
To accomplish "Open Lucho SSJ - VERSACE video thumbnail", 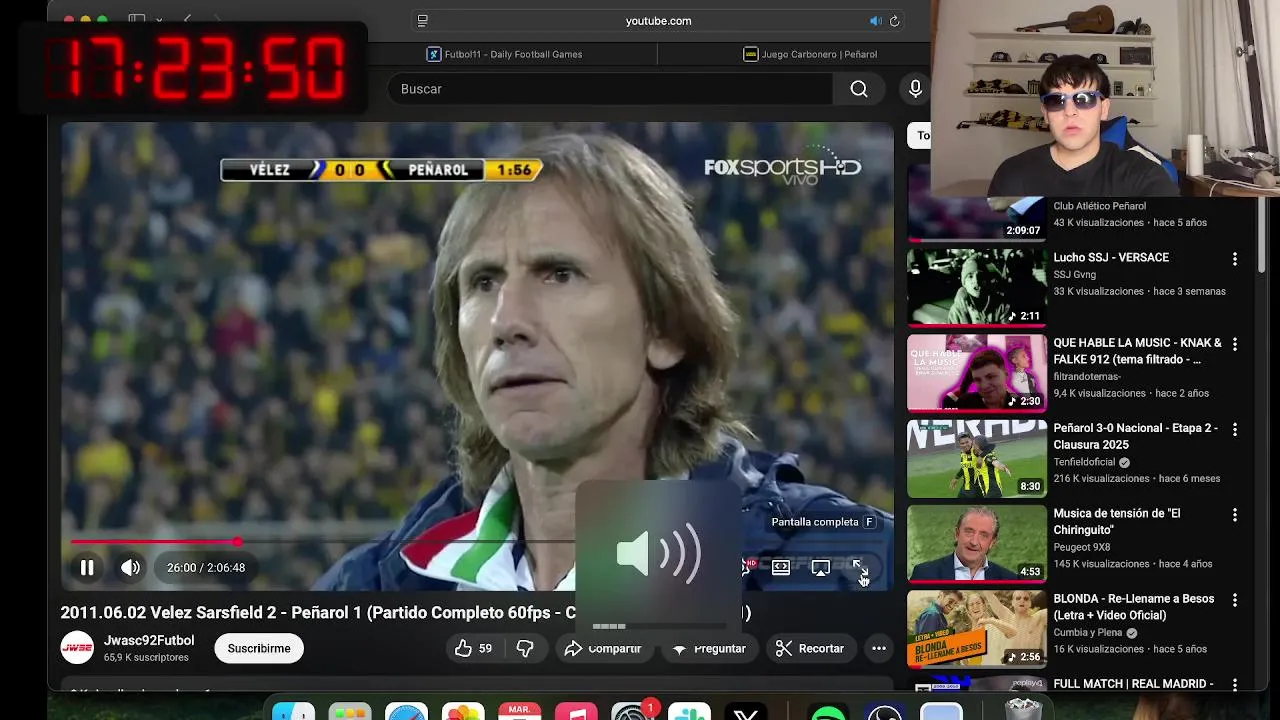I will click(977, 287).
